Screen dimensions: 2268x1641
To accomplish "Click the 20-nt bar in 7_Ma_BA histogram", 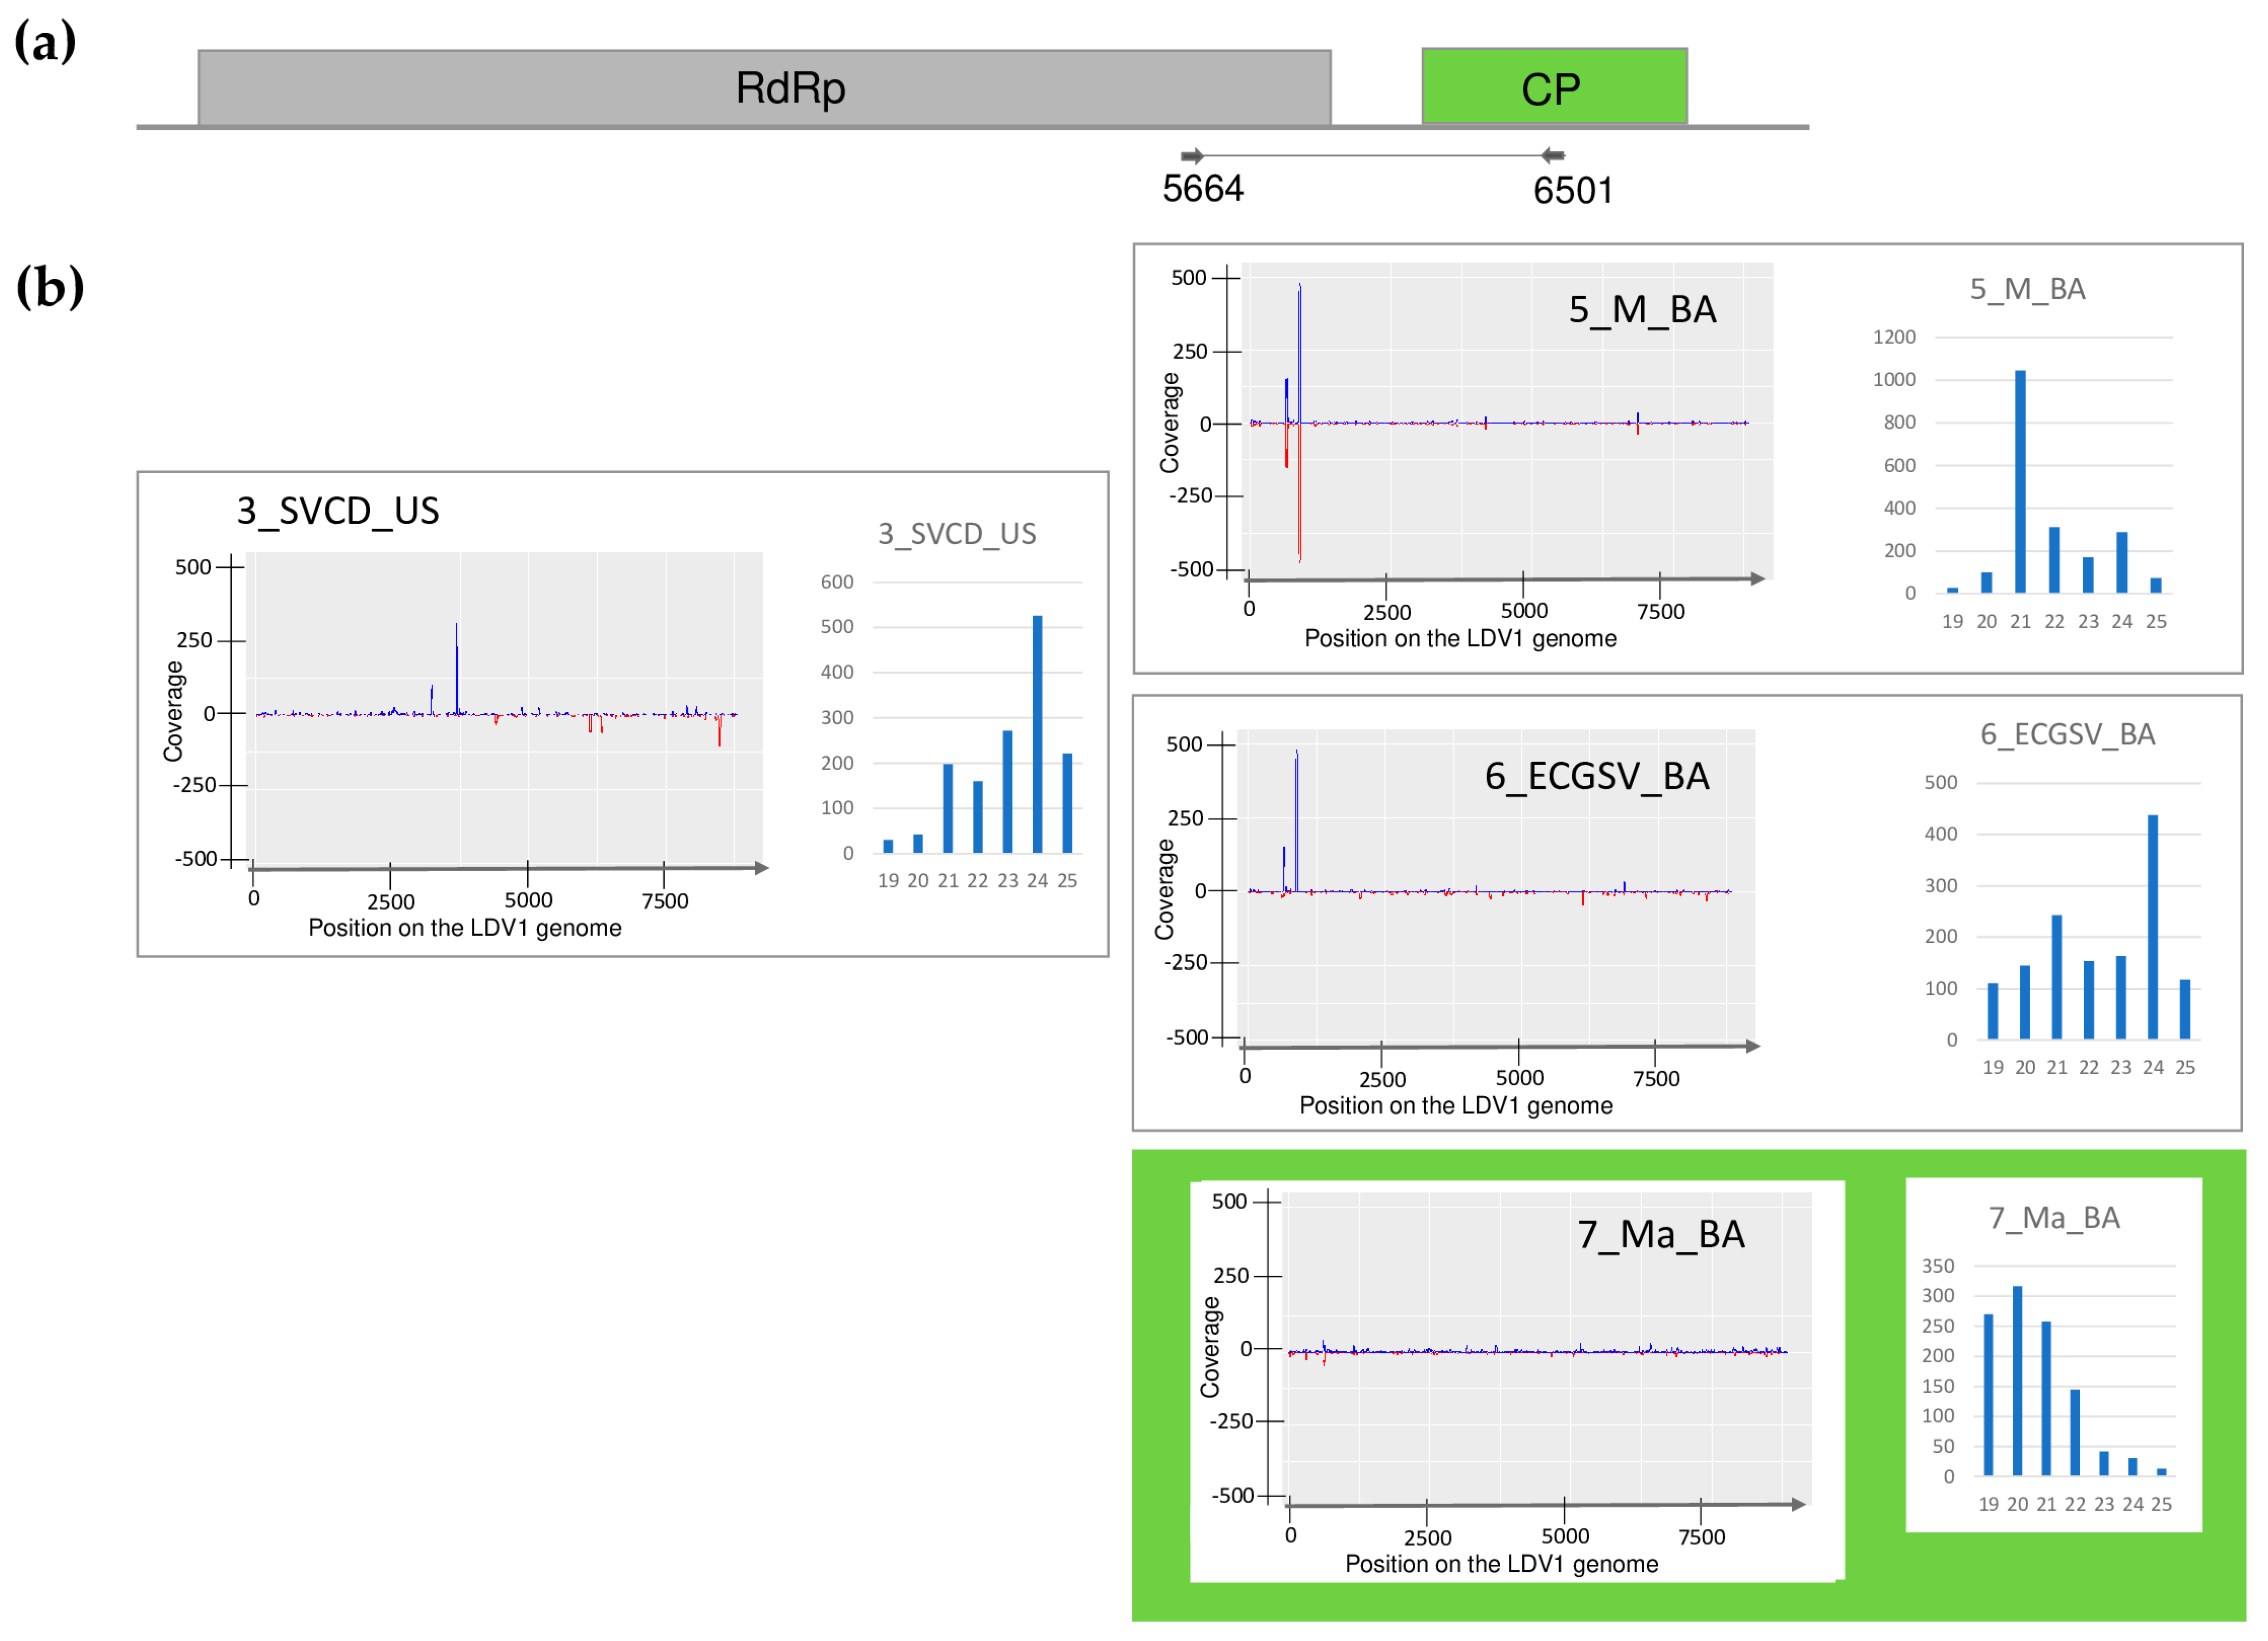I will pos(2017,1381).
